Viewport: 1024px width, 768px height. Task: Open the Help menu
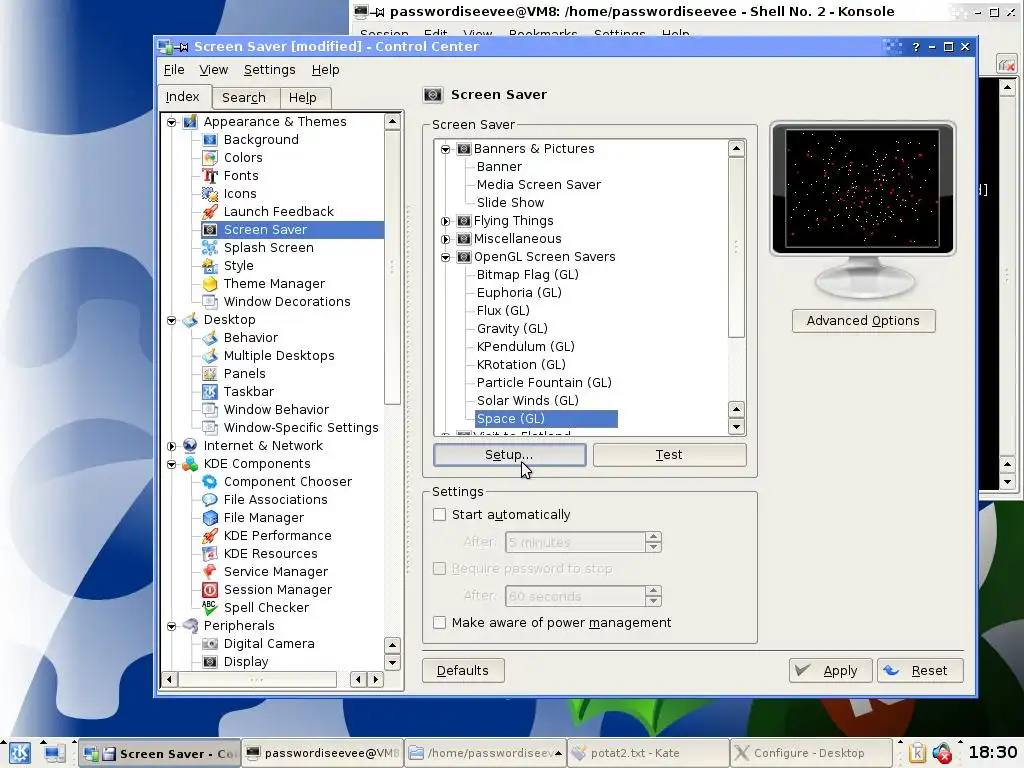tap(325, 70)
